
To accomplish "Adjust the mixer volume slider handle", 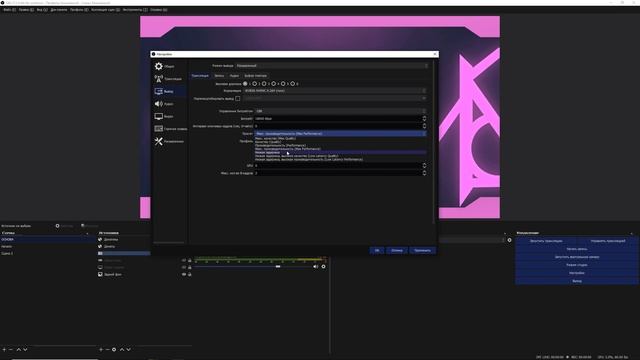I will pos(278,267).
